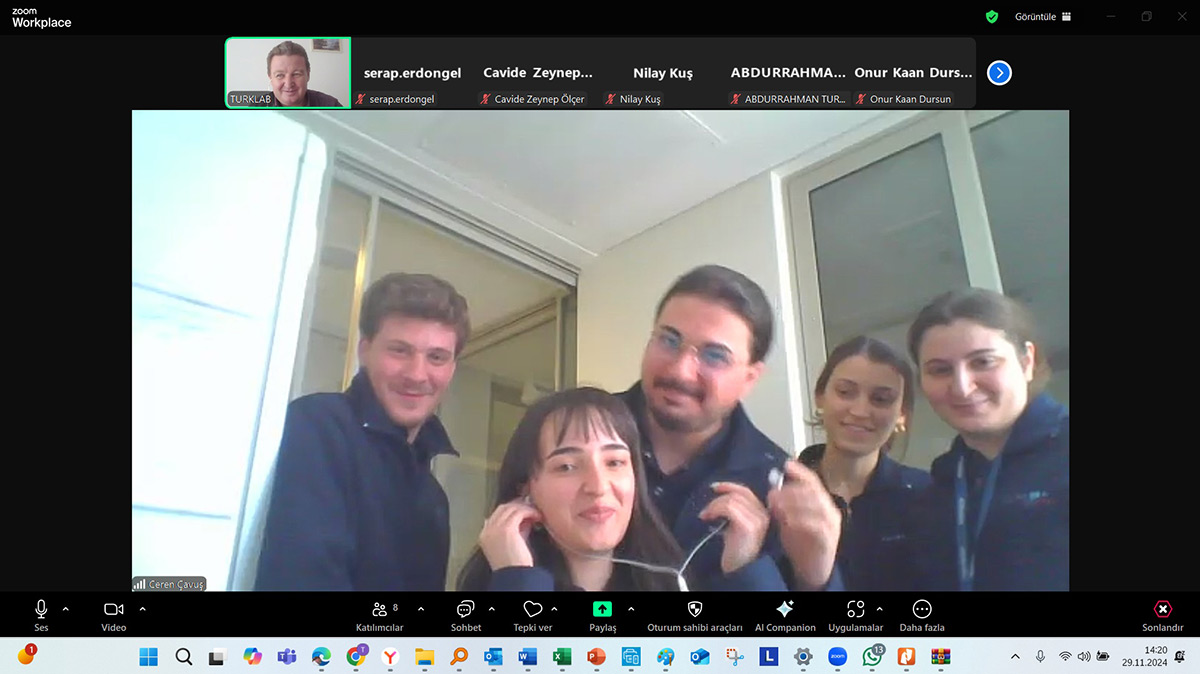1200x674 pixels.
Task: Select the Nilay Kuş participant tile
Action: pos(662,73)
